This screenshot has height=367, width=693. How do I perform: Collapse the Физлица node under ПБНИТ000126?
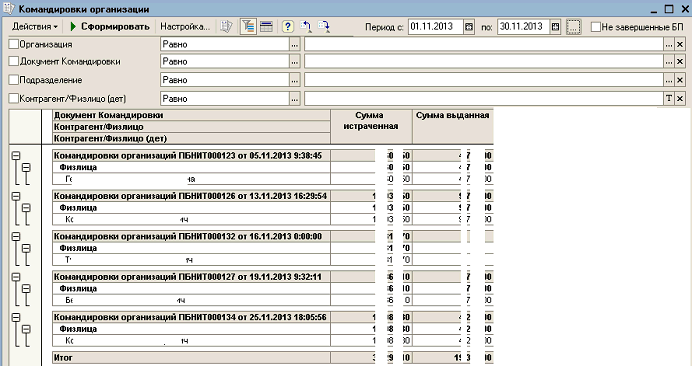click(26, 208)
